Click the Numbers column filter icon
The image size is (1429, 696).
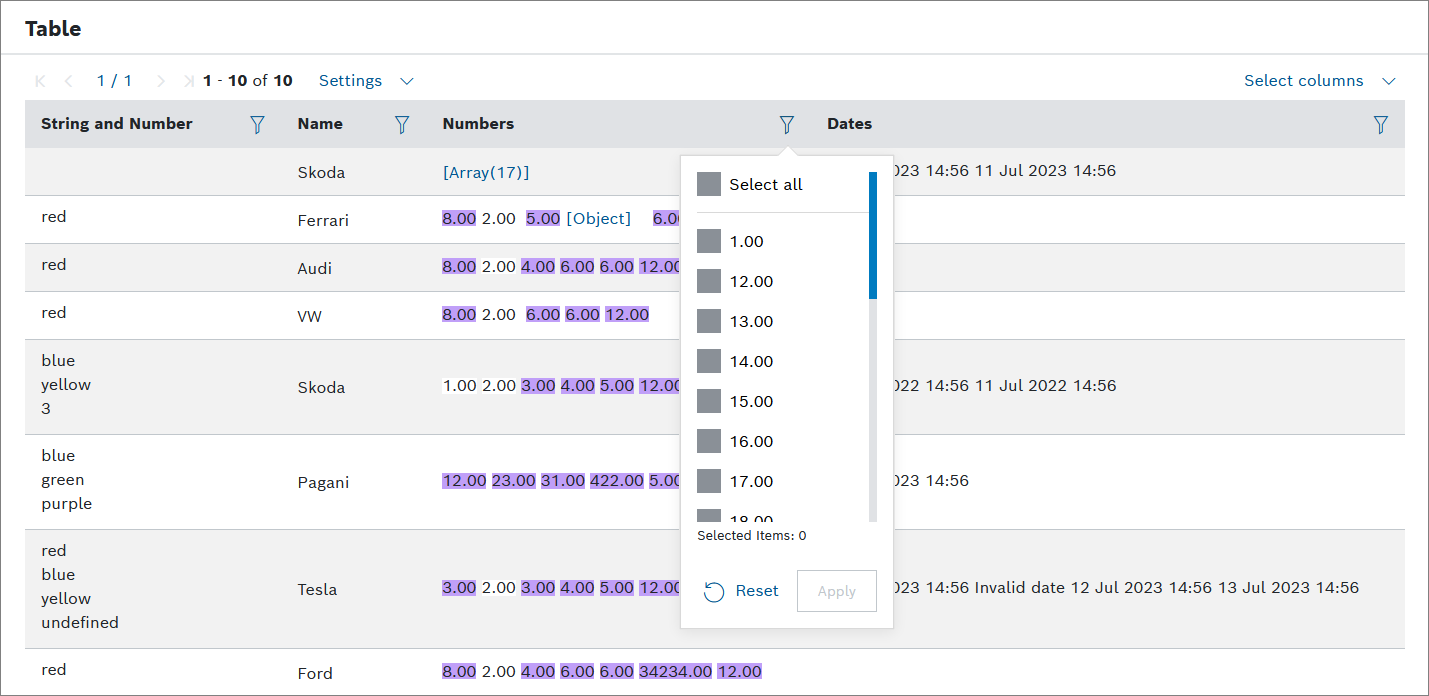787,124
